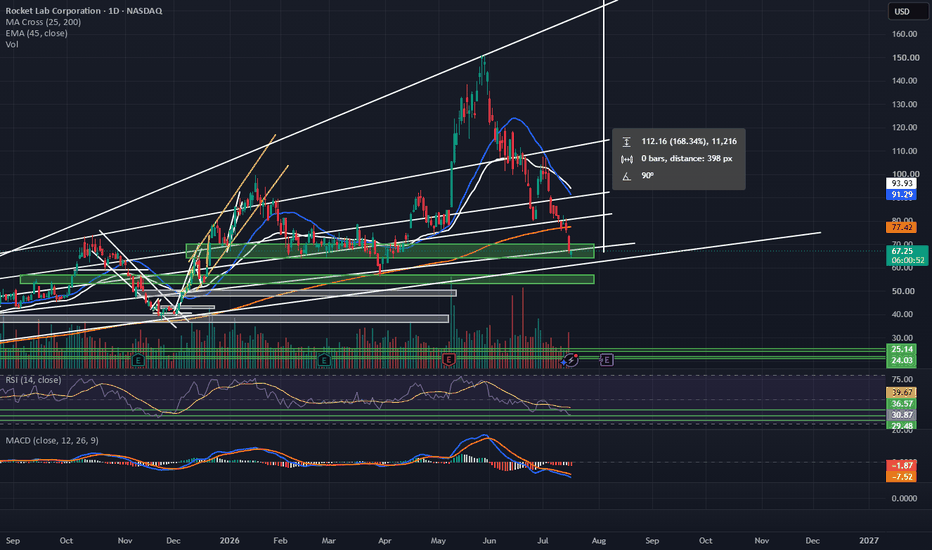Viewport: 932px width, 550px height.
Task: Click the green earnings E marker near March
Action: click(x=324, y=359)
